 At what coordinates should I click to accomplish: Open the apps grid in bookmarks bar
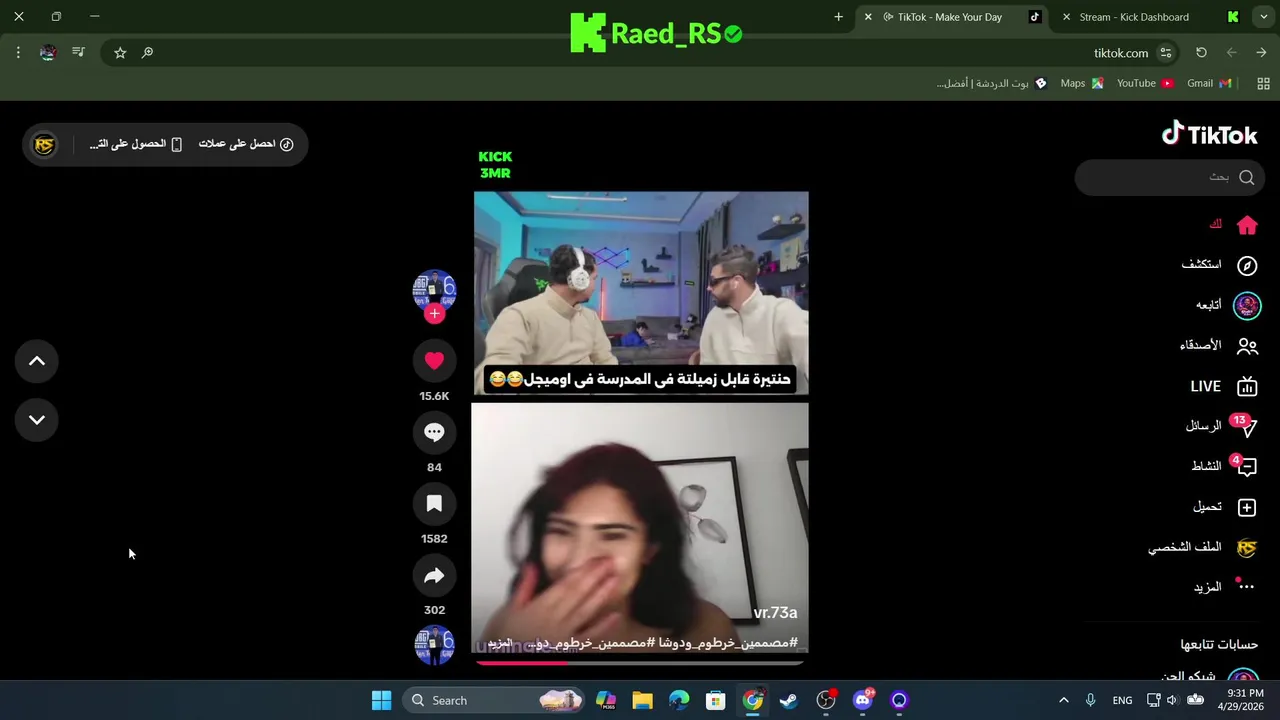1263,83
